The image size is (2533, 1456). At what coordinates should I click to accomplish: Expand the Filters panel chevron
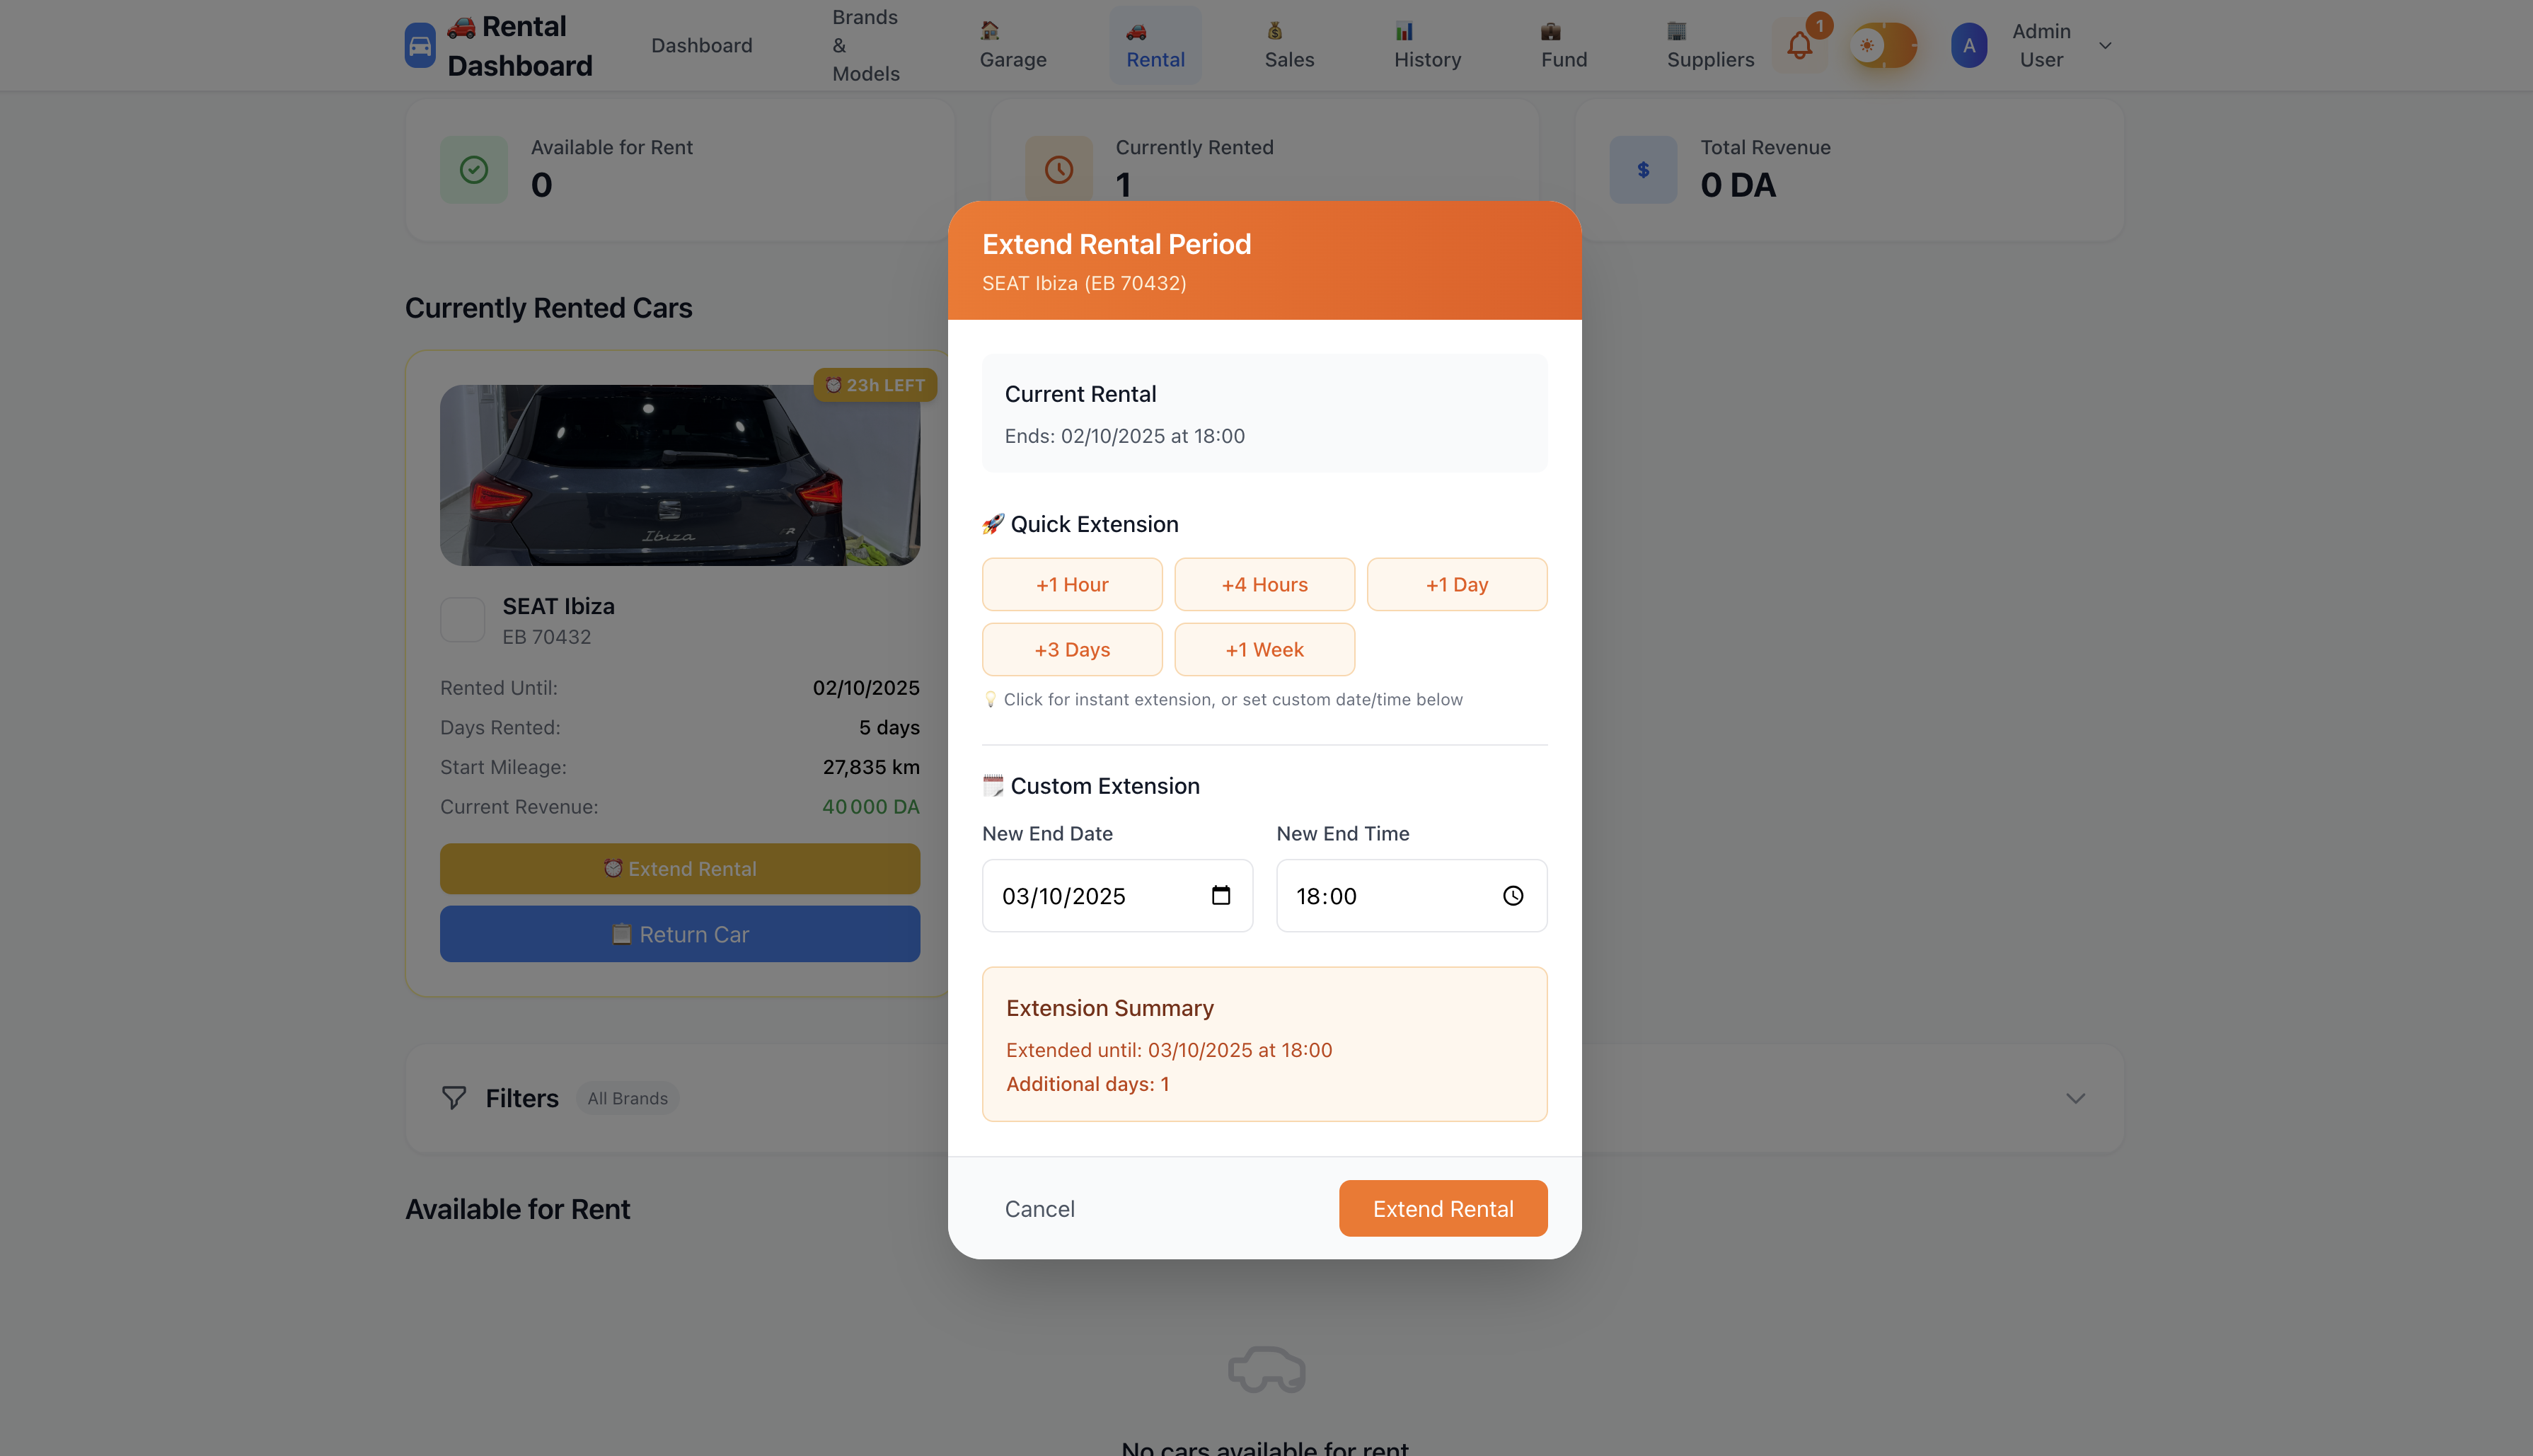click(2076, 1098)
